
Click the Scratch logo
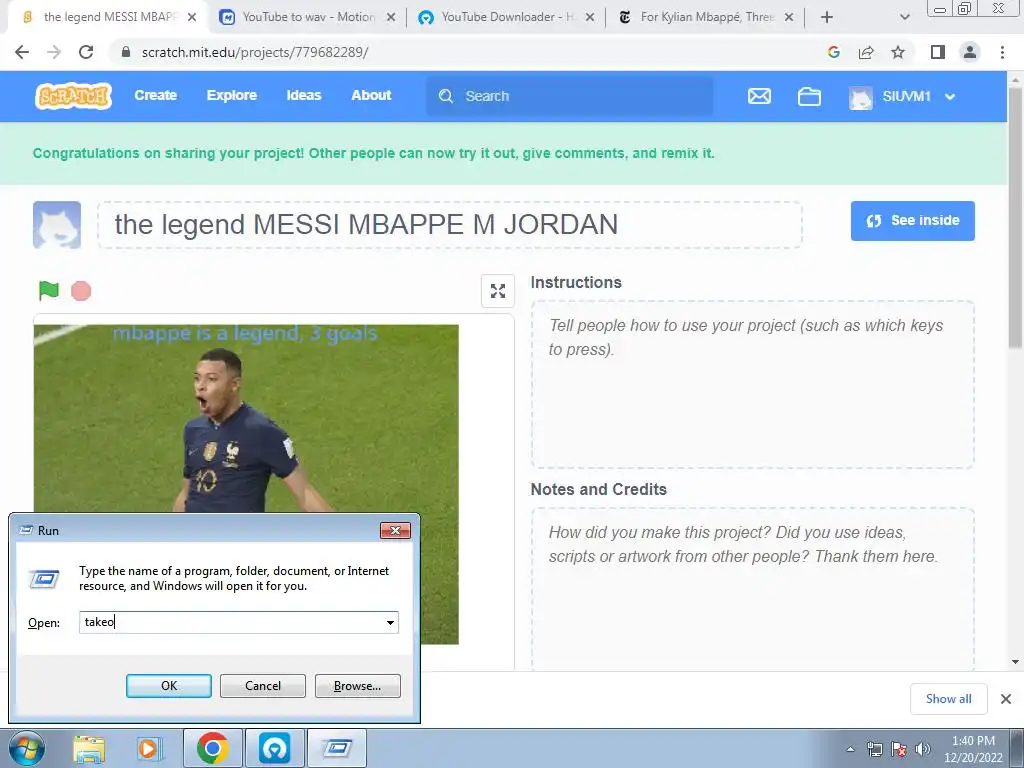click(73, 96)
